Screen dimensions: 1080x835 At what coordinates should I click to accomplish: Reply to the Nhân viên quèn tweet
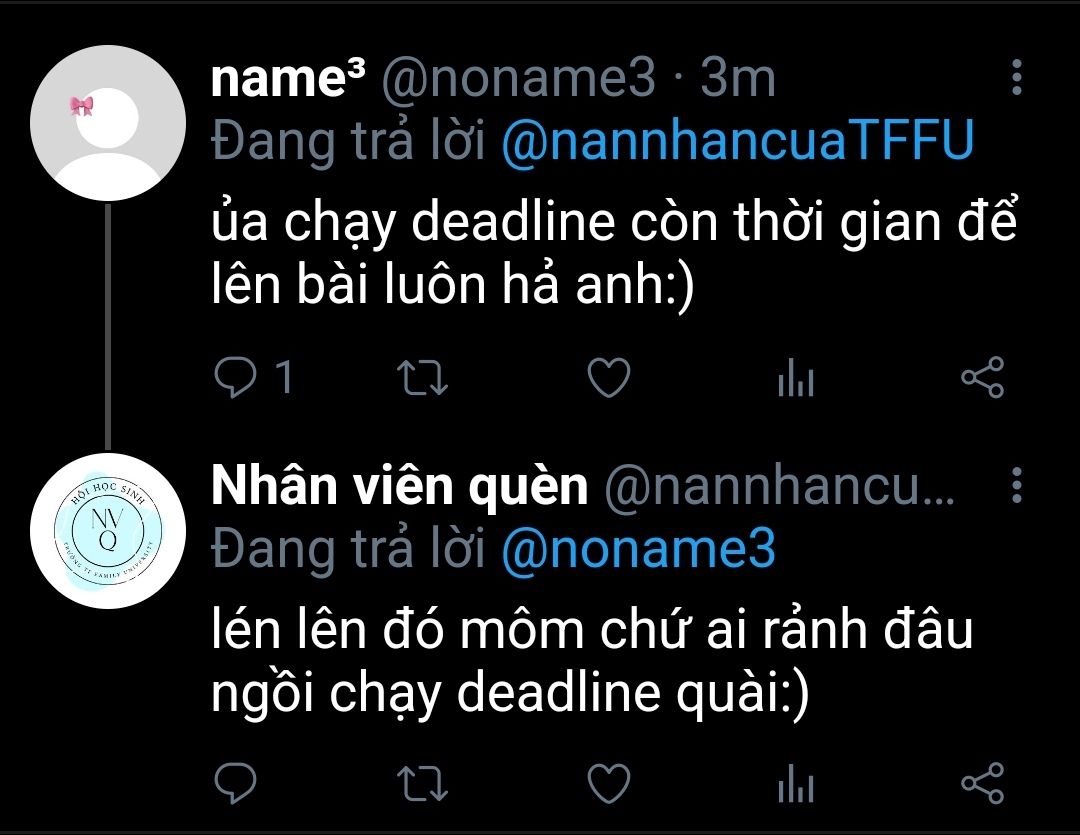[236, 783]
